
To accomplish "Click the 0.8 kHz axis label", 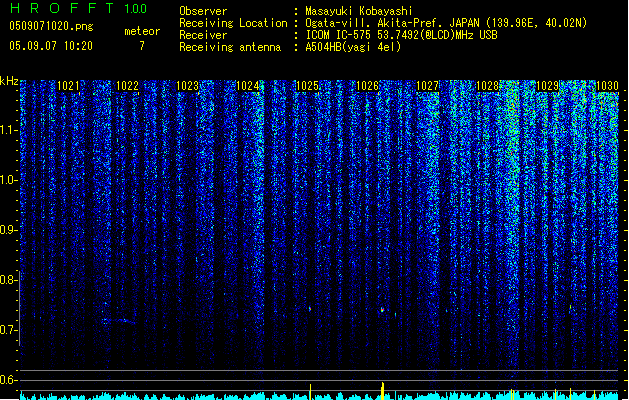I will click(8, 280).
